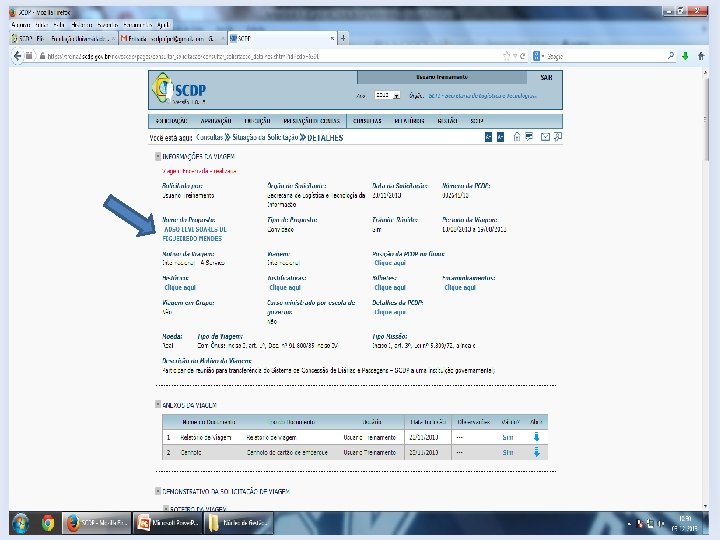Click the 'Clique aqui' link under Encaminhamentos
Screen dimensions: 720x540
(460, 287)
